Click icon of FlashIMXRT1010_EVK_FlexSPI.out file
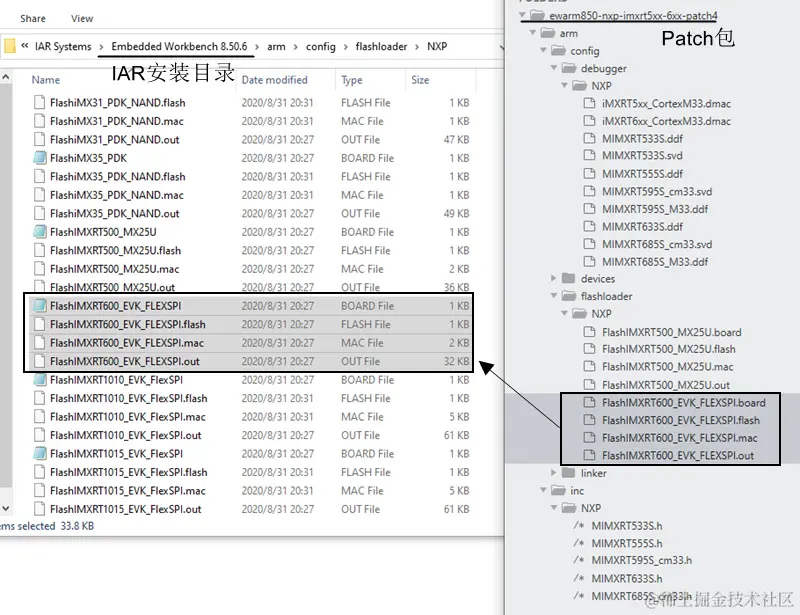Image resolution: width=800 pixels, height=615 pixels. coord(39,435)
